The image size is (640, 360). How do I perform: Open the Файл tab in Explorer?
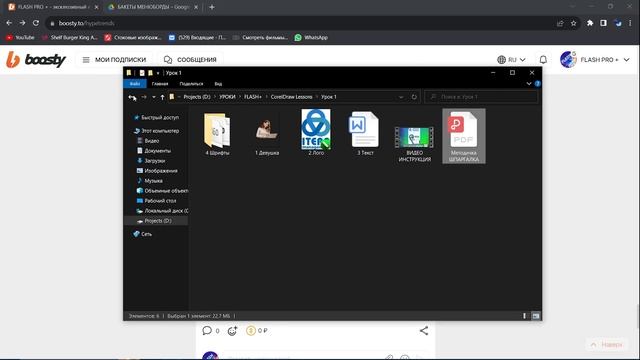click(x=135, y=84)
